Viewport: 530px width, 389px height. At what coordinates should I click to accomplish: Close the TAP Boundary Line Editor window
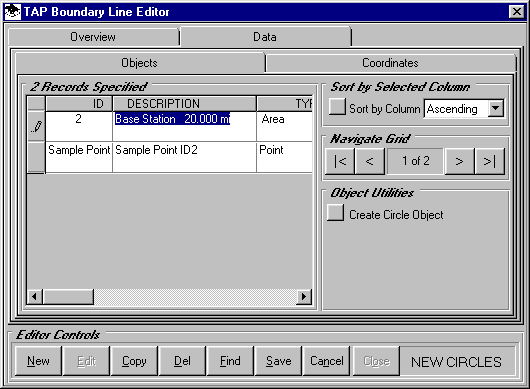coord(517,12)
